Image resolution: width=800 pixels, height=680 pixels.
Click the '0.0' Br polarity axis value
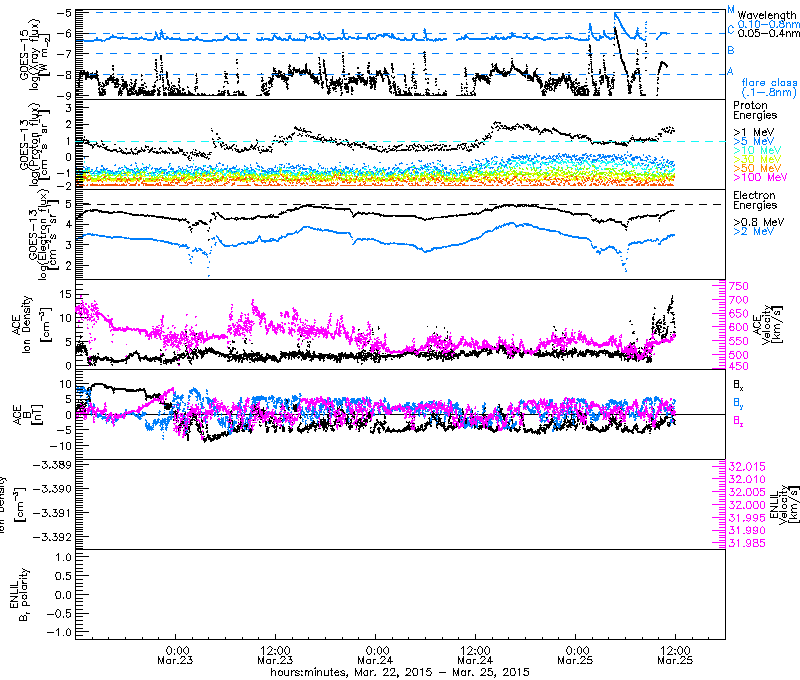pos(63,595)
